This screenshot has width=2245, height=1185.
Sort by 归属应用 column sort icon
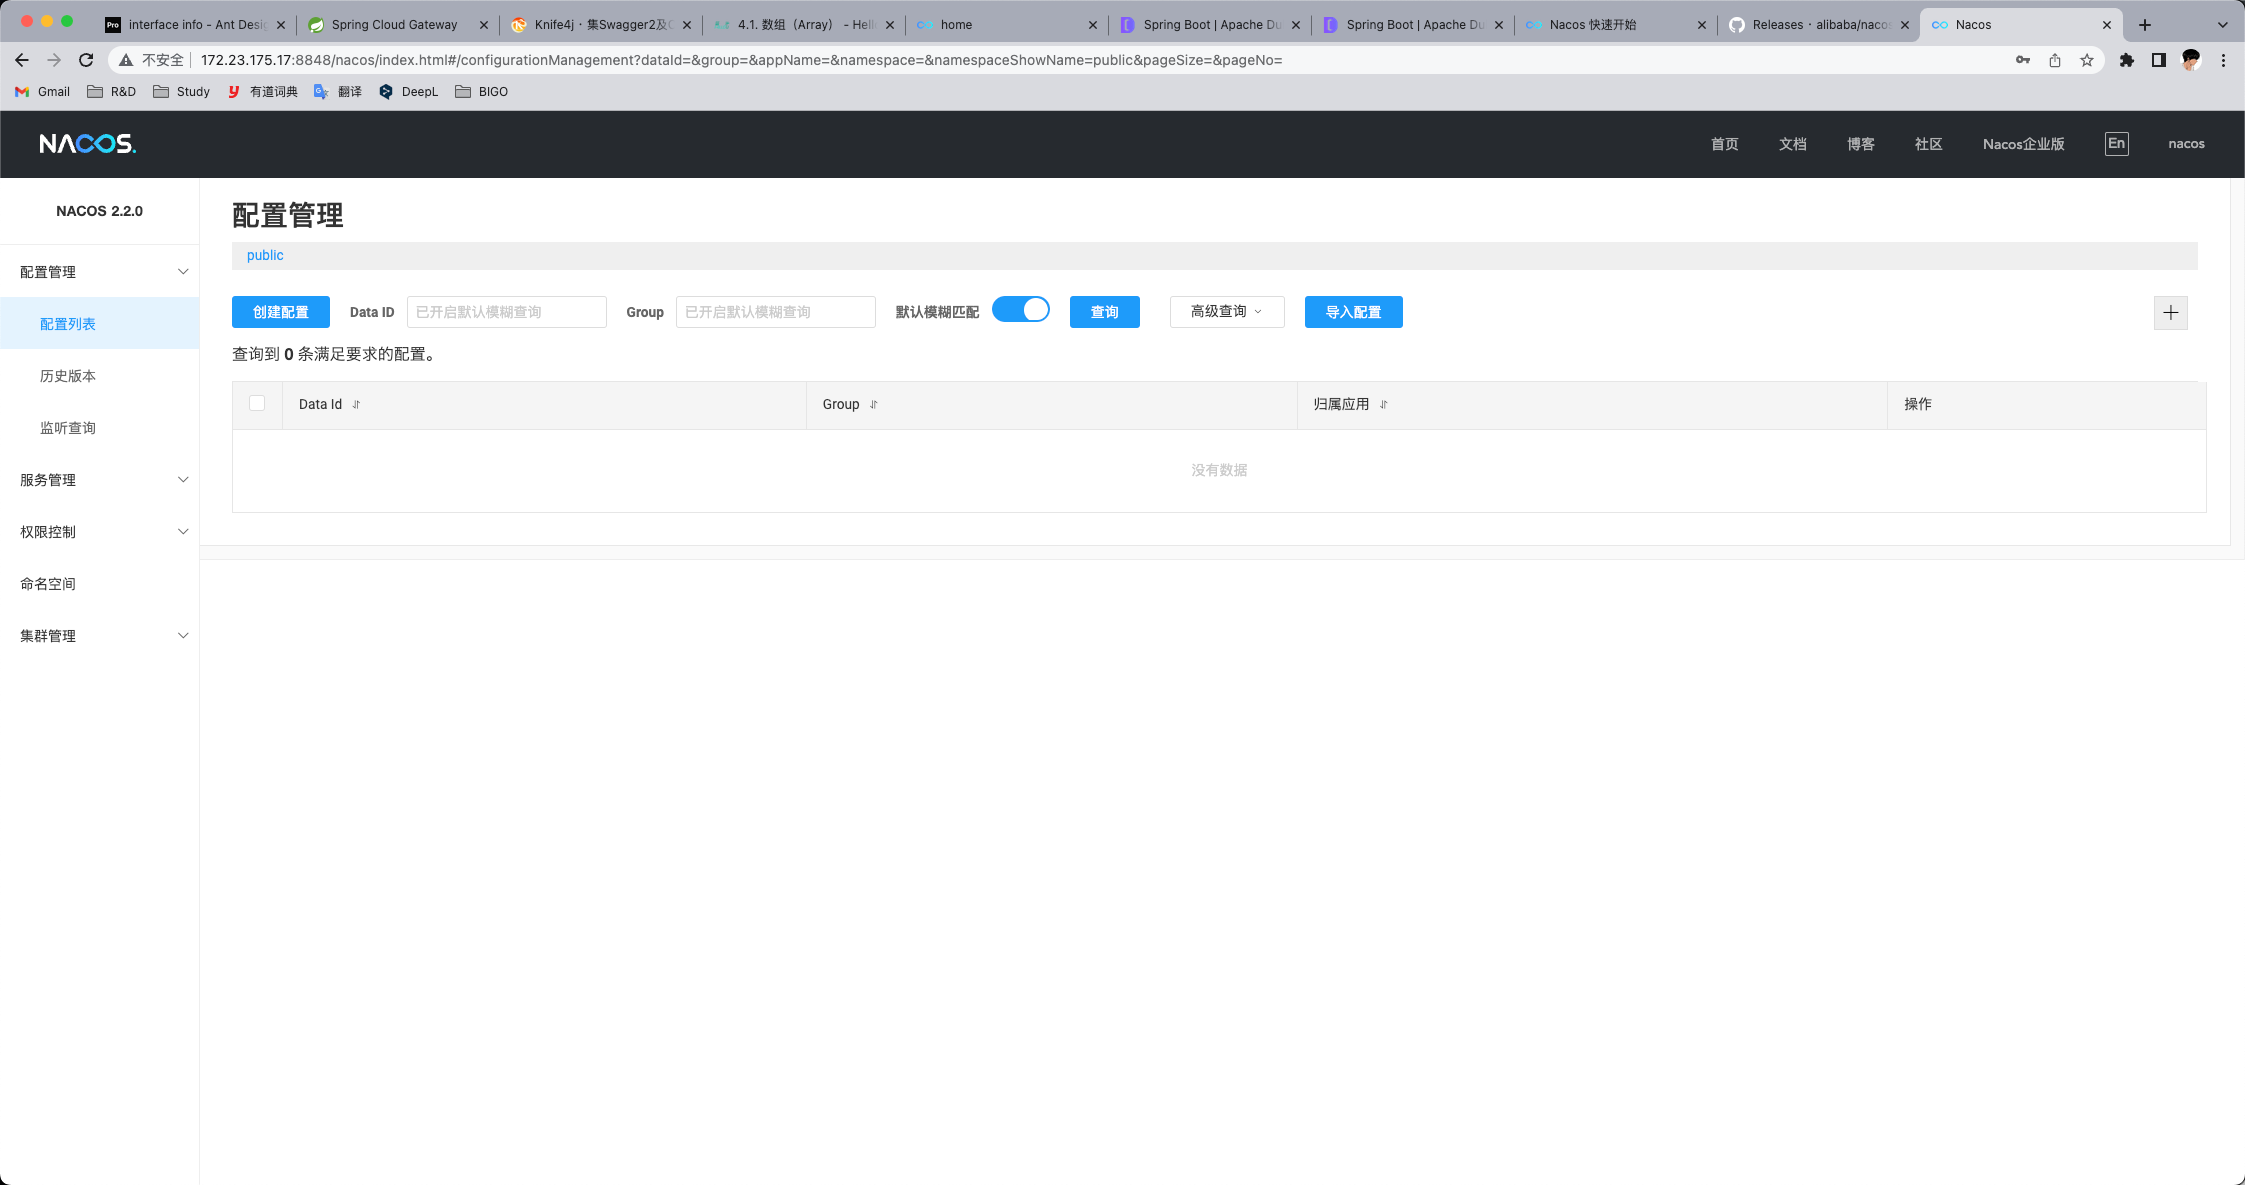tap(1383, 405)
